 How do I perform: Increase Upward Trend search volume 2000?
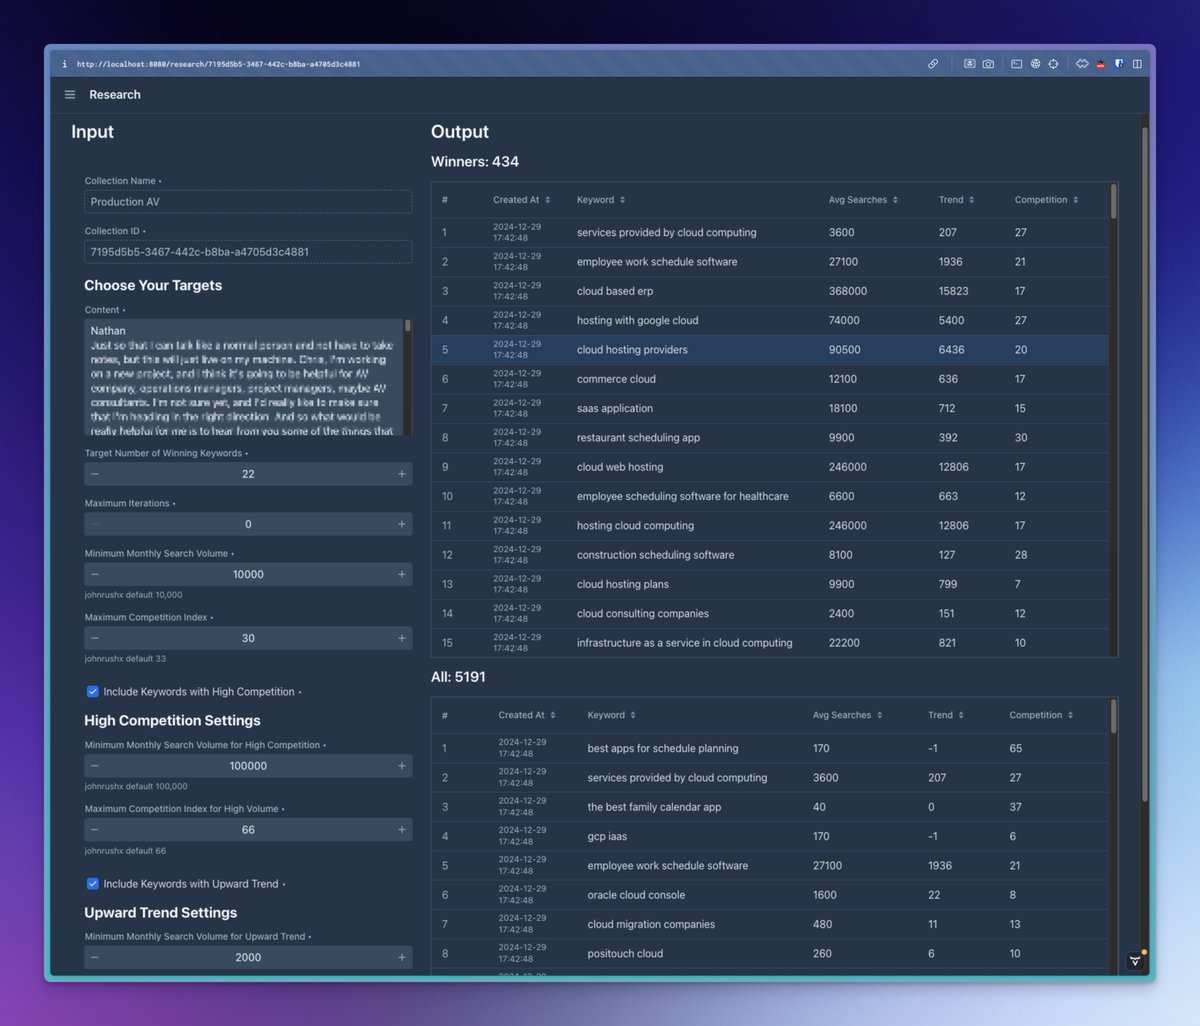click(x=402, y=957)
